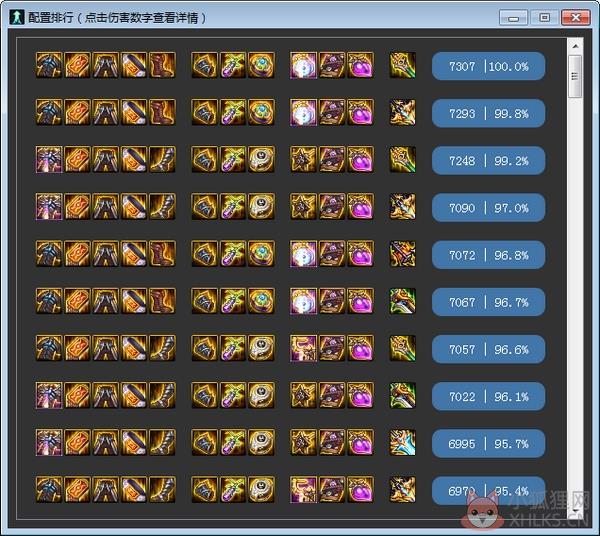
Task: Open details for the 7293 | 99.8% damage result
Action: click(x=488, y=113)
